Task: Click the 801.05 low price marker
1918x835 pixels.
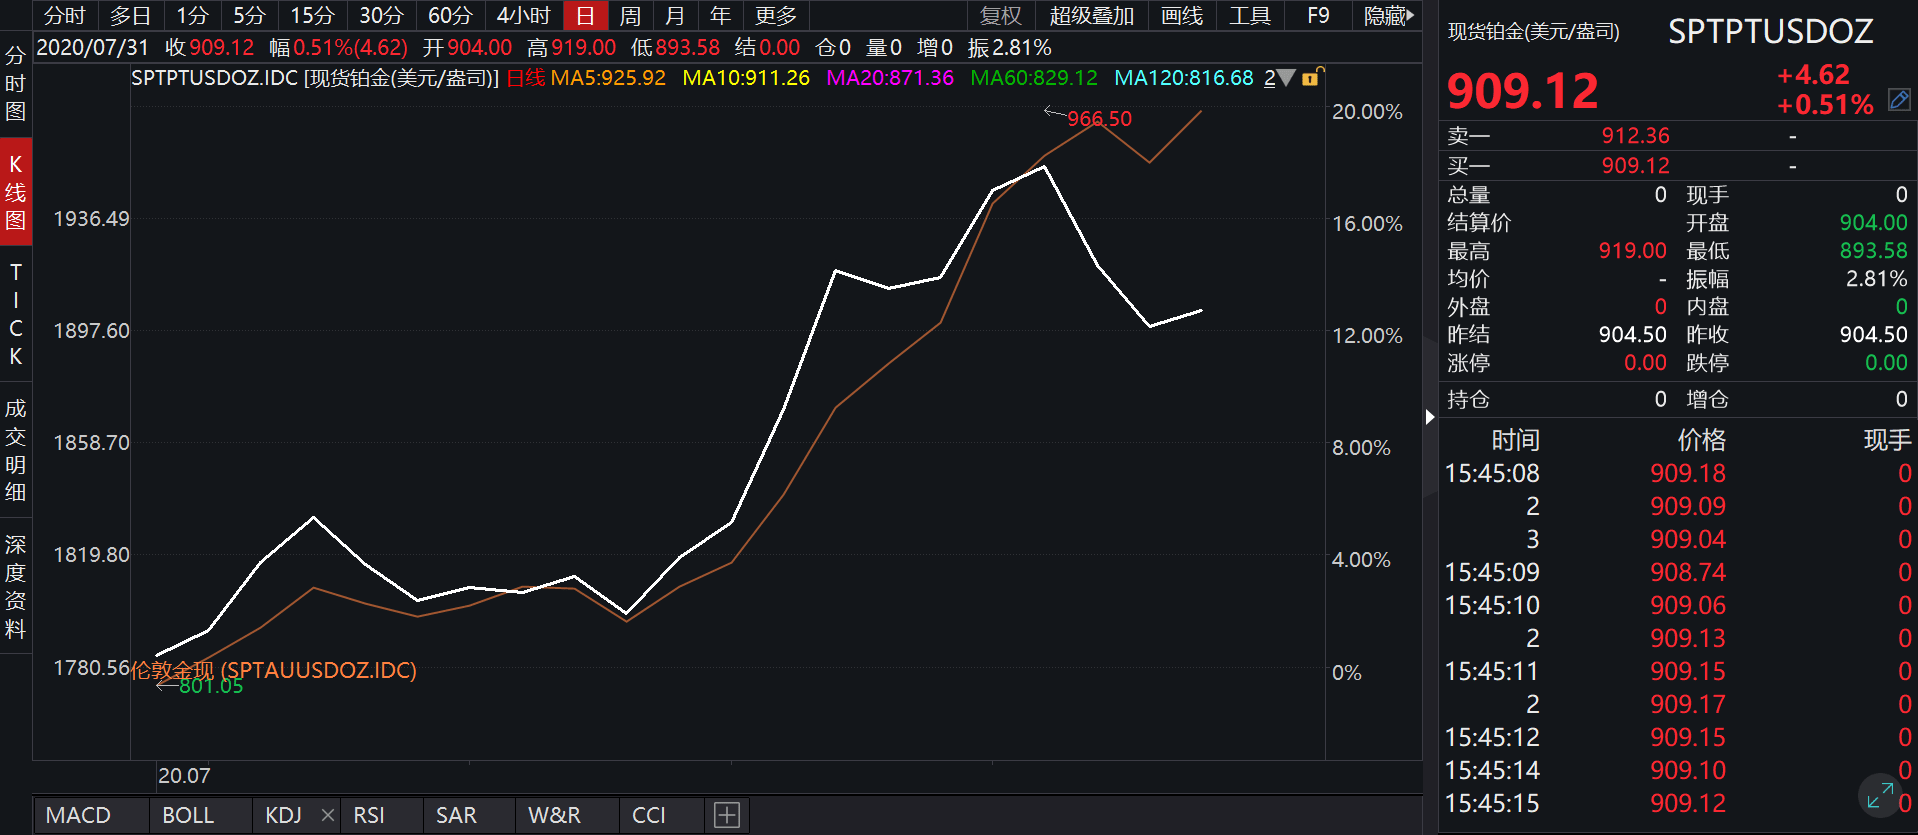Action: pyautogui.click(x=211, y=686)
